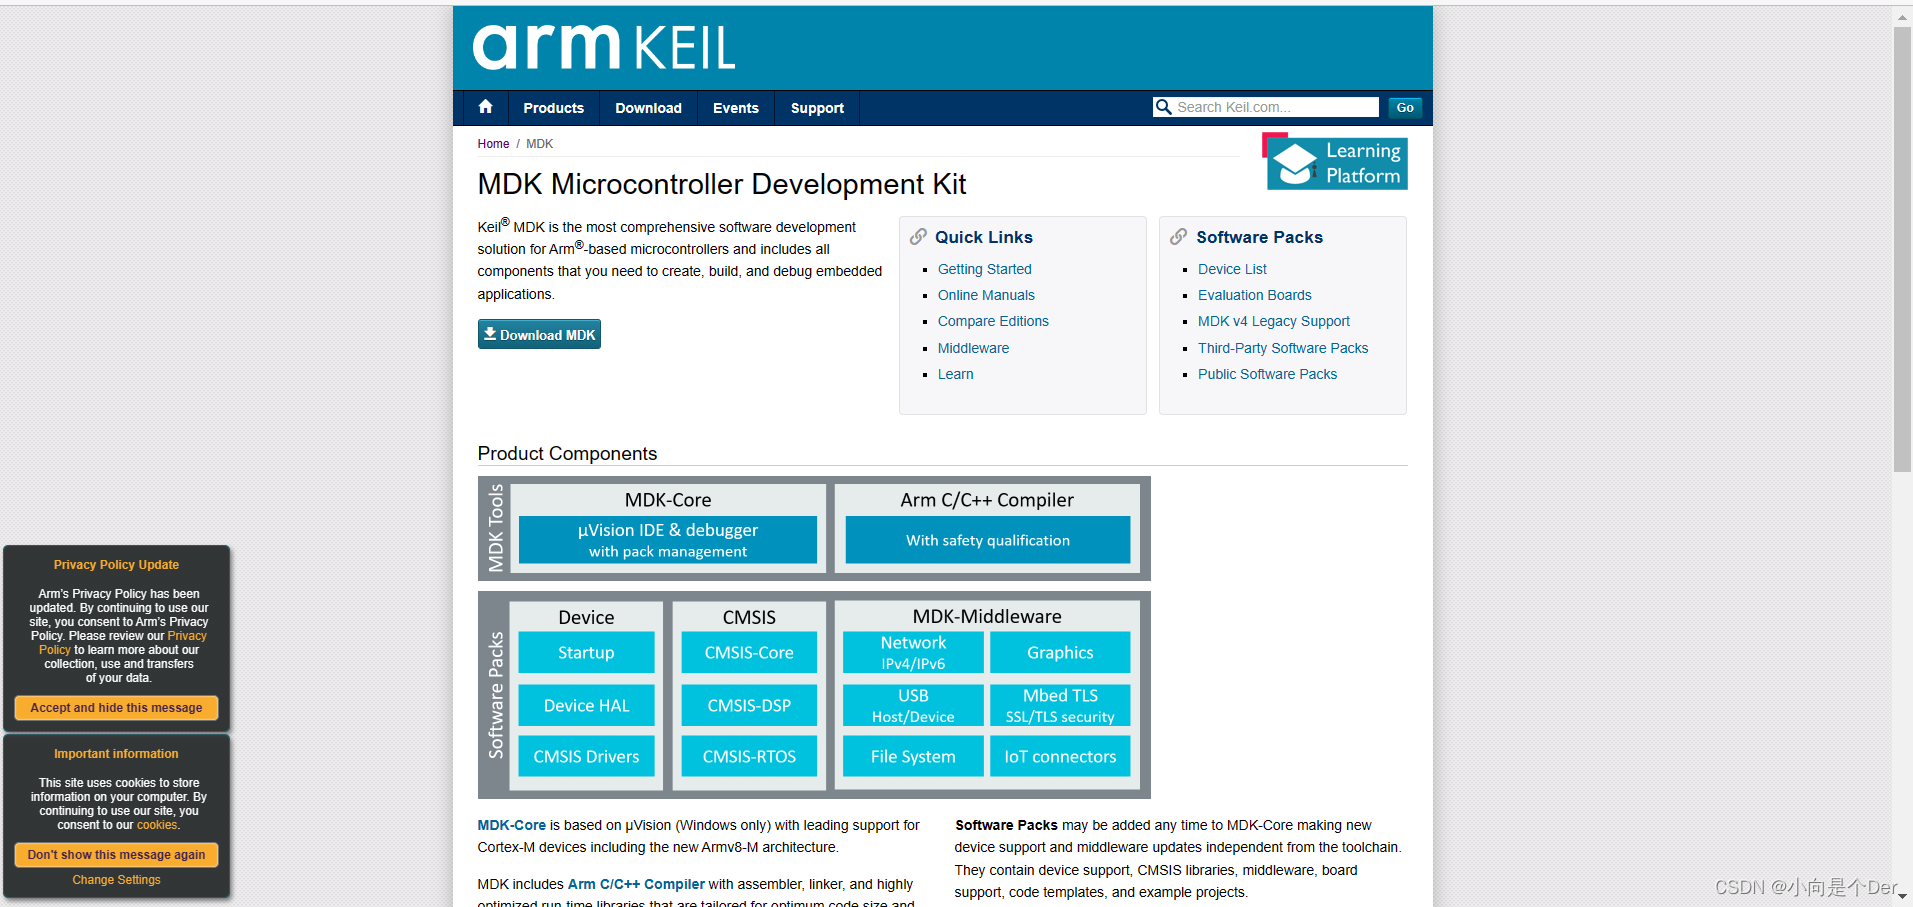This screenshot has height=907, width=1913.
Task: Open the Download menu
Action: (x=648, y=108)
